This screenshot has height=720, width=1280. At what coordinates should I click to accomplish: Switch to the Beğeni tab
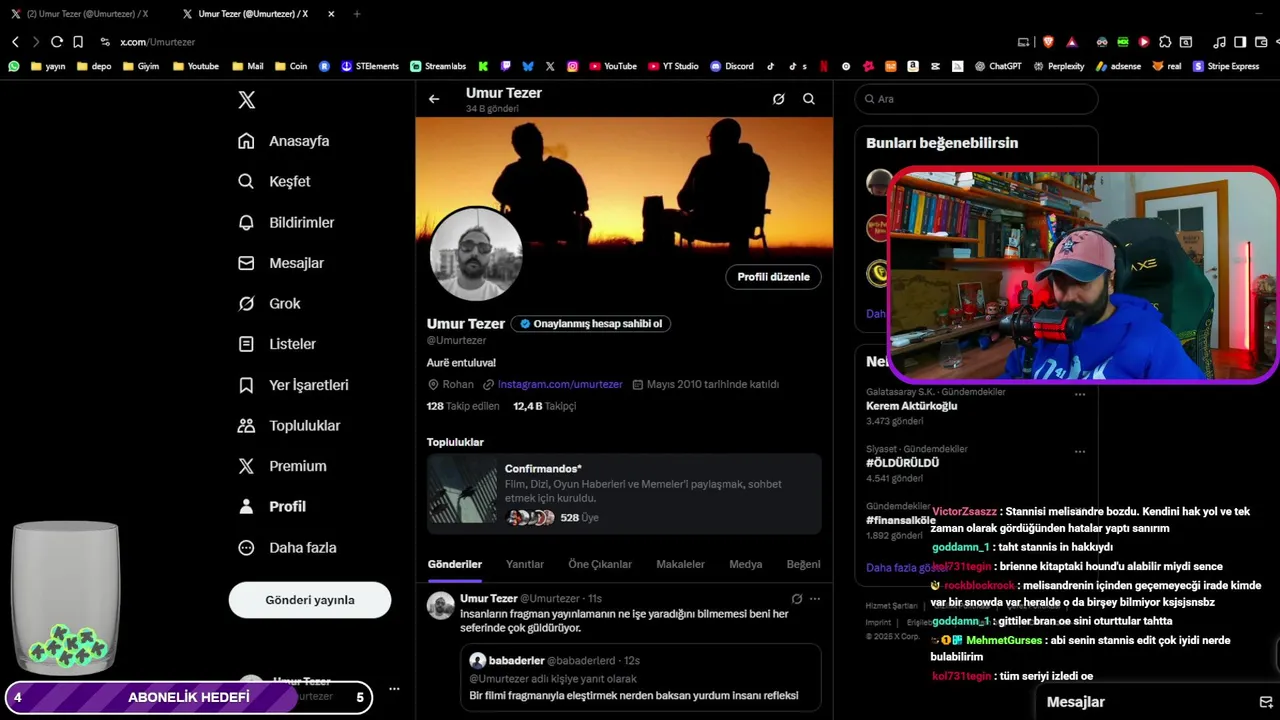pyautogui.click(x=803, y=564)
